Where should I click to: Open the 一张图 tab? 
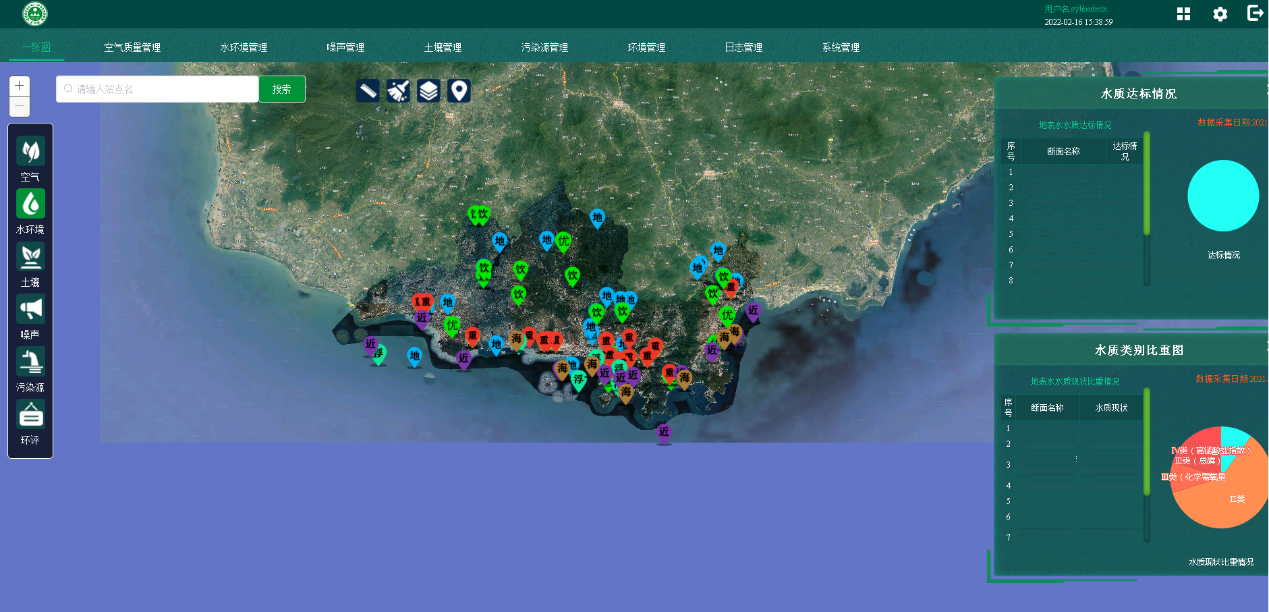tap(36, 47)
